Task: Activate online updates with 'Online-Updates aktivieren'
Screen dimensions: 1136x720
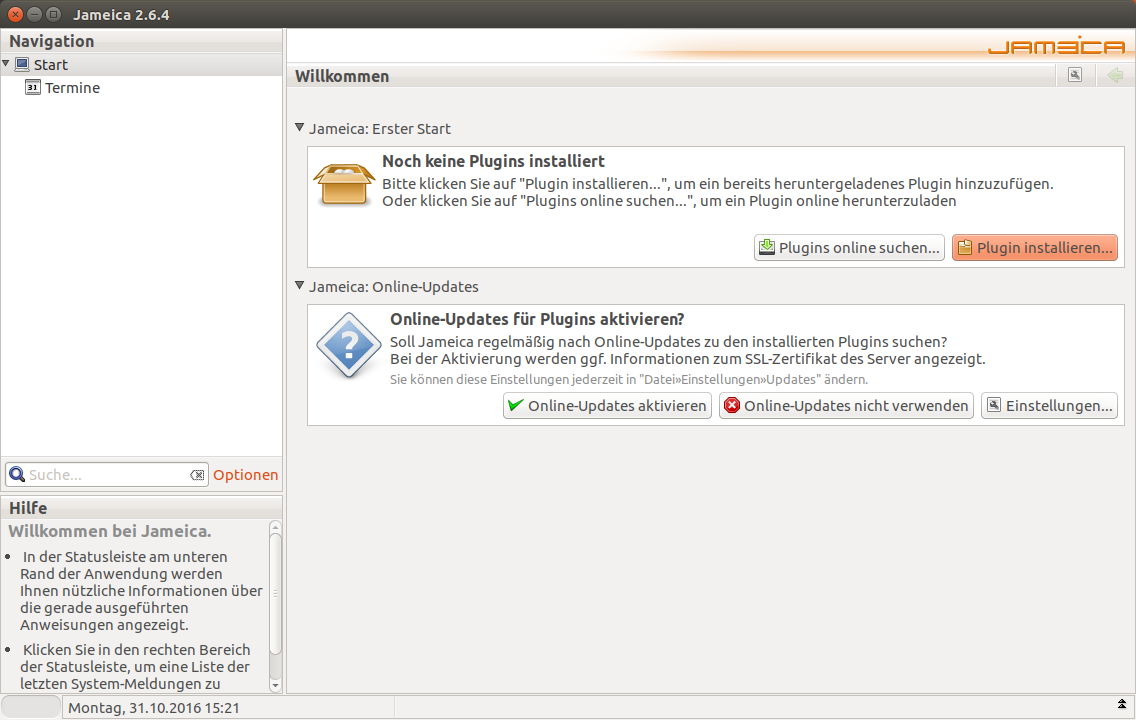Action: pyautogui.click(x=607, y=406)
